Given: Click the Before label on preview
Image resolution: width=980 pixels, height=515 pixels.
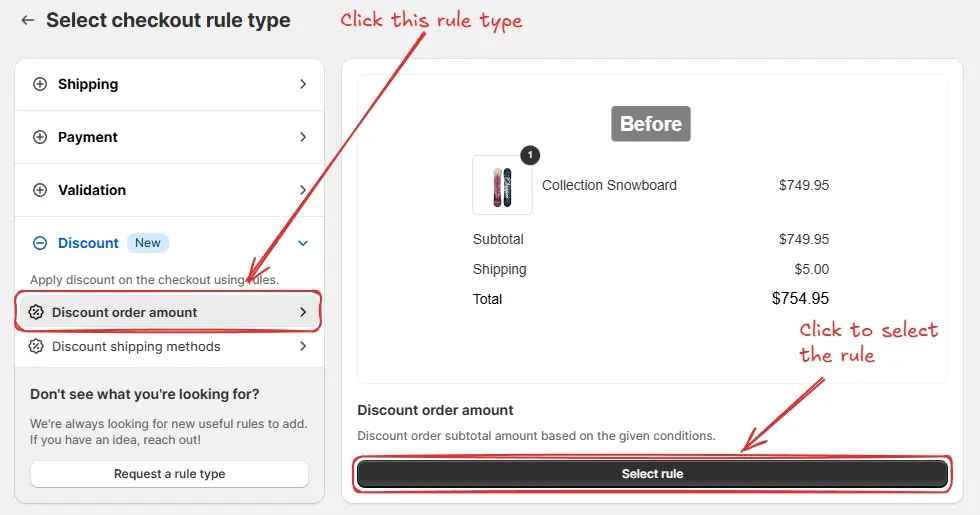Looking at the screenshot, I should coord(651,124).
